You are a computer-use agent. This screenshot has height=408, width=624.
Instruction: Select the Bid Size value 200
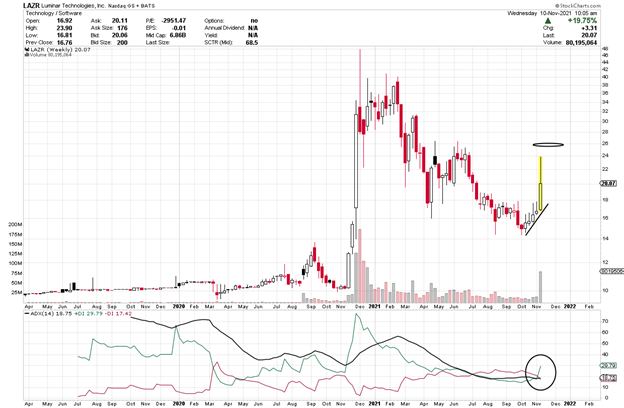point(122,42)
